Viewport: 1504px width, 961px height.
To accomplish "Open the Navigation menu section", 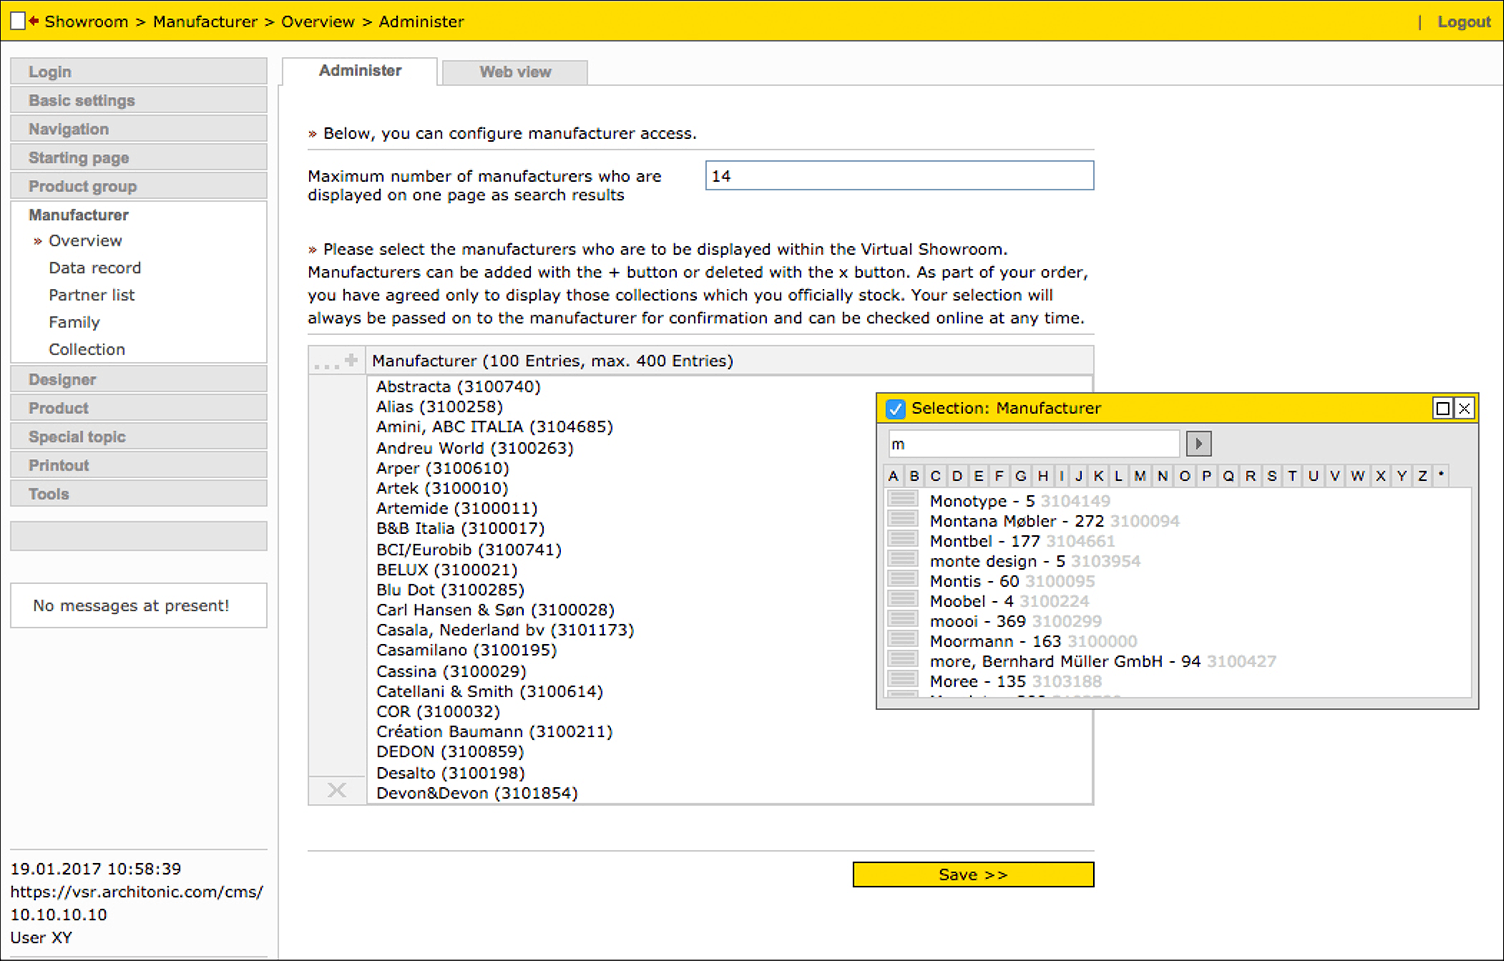I will (139, 129).
